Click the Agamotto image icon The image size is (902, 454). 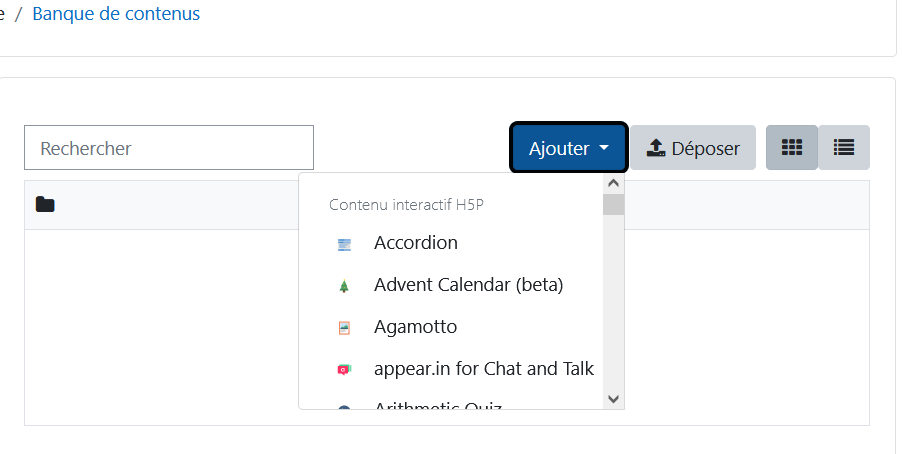tap(344, 328)
